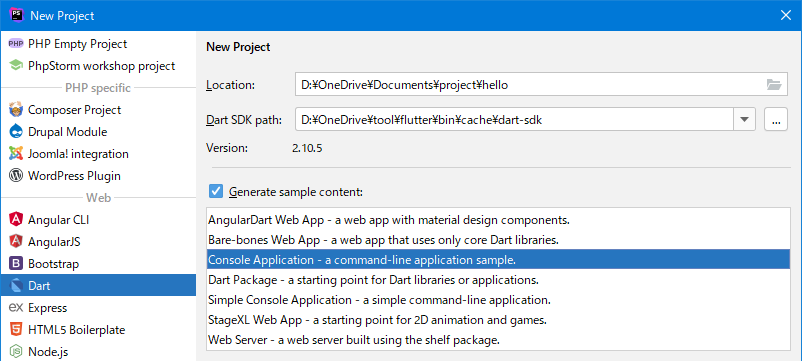
Task: Pick WordPress Plugin project type
Action: click(x=98, y=176)
